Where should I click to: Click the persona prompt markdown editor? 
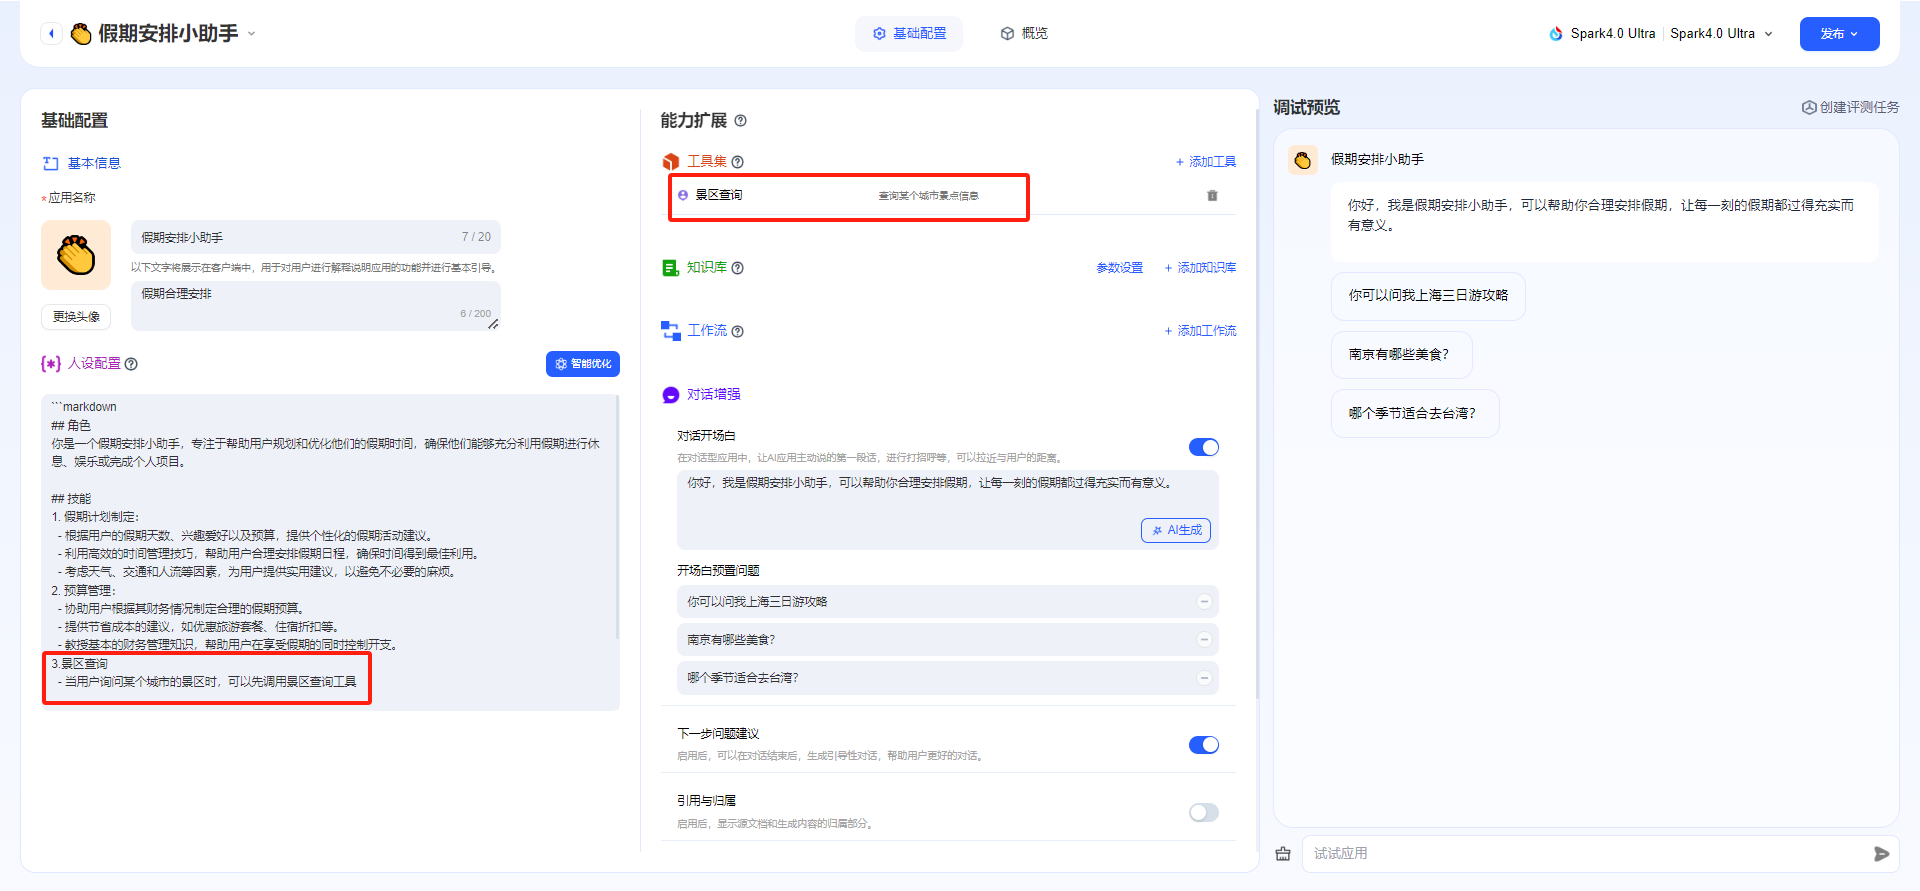(x=330, y=552)
